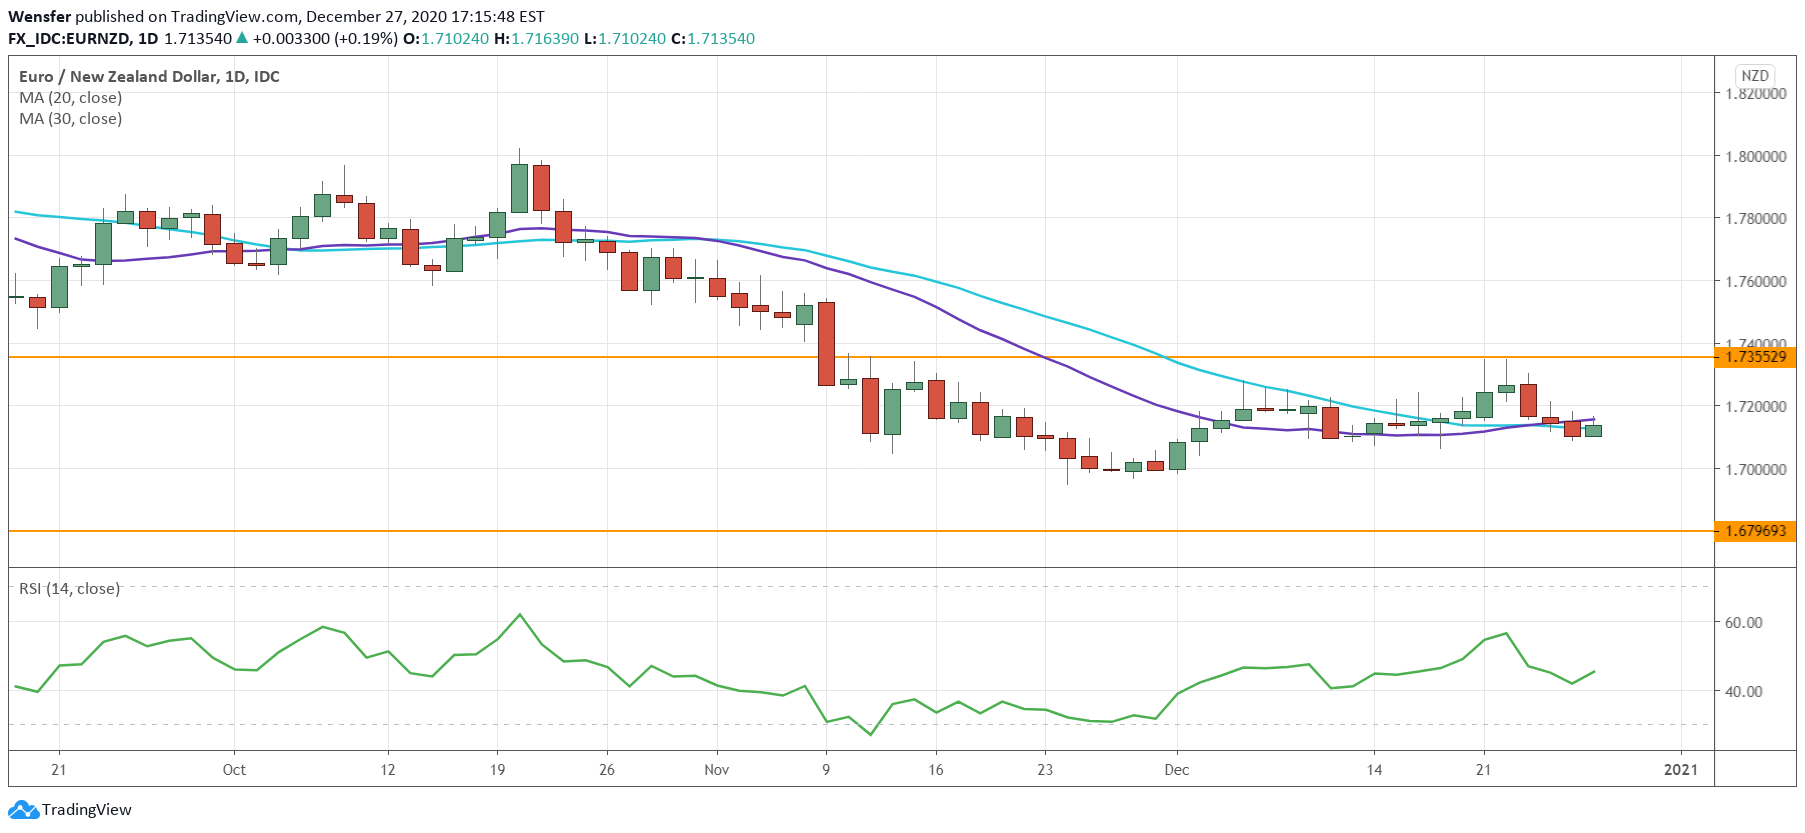Click the 2021 marker on time axis
This screenshot has height=833, width=1805.
point(1681,770)
